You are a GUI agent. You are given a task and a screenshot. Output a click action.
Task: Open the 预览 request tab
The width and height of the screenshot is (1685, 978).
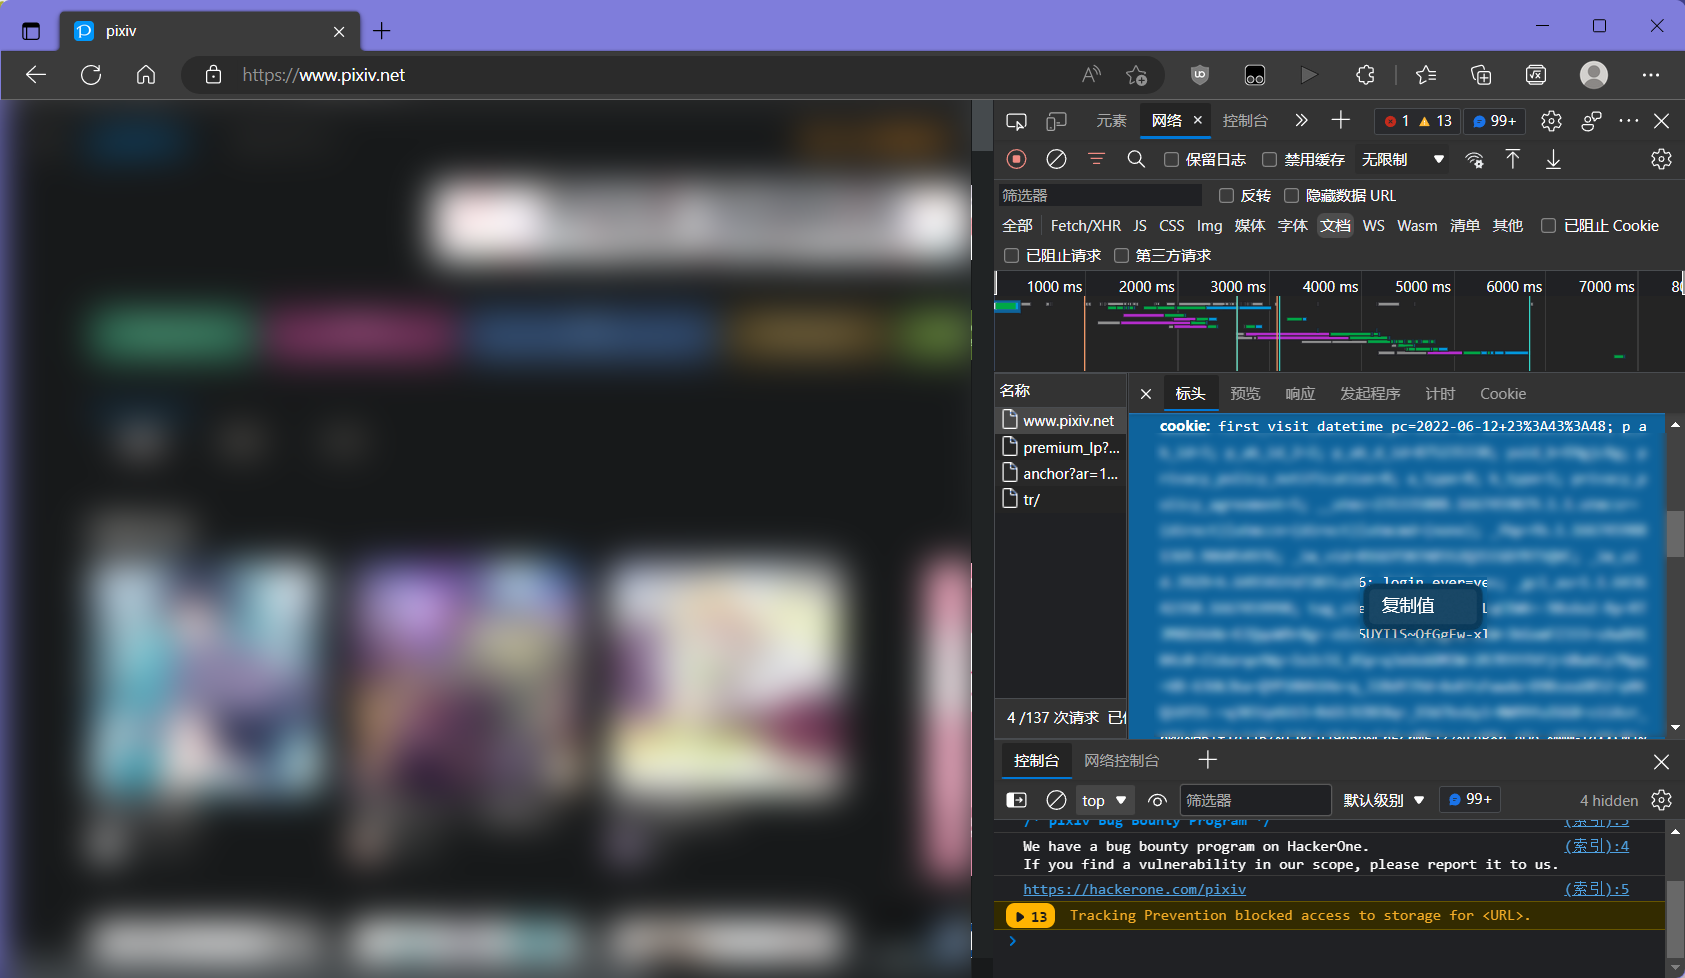(x=1245, y=394)
